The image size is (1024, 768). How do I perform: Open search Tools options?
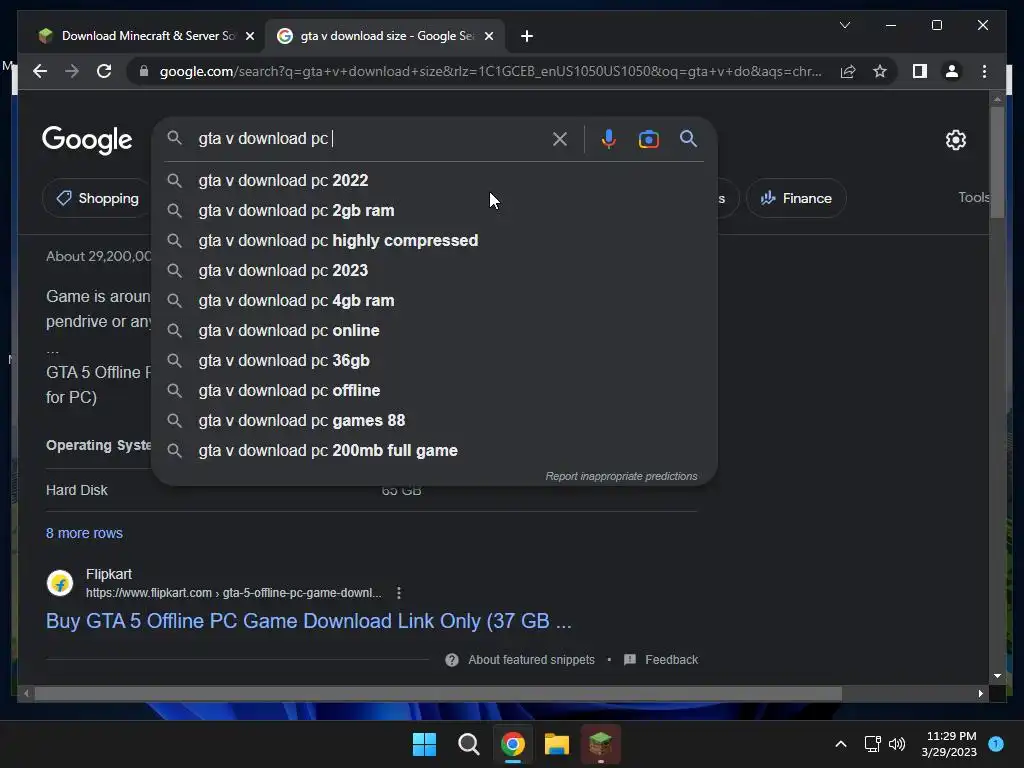pos(973,197)
